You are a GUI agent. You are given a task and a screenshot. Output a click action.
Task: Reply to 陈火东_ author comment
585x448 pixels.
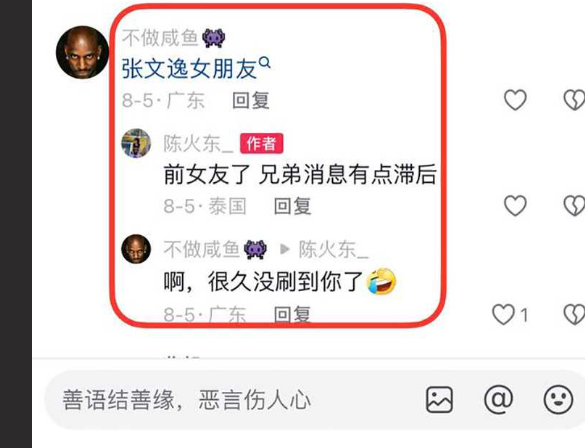292,206
